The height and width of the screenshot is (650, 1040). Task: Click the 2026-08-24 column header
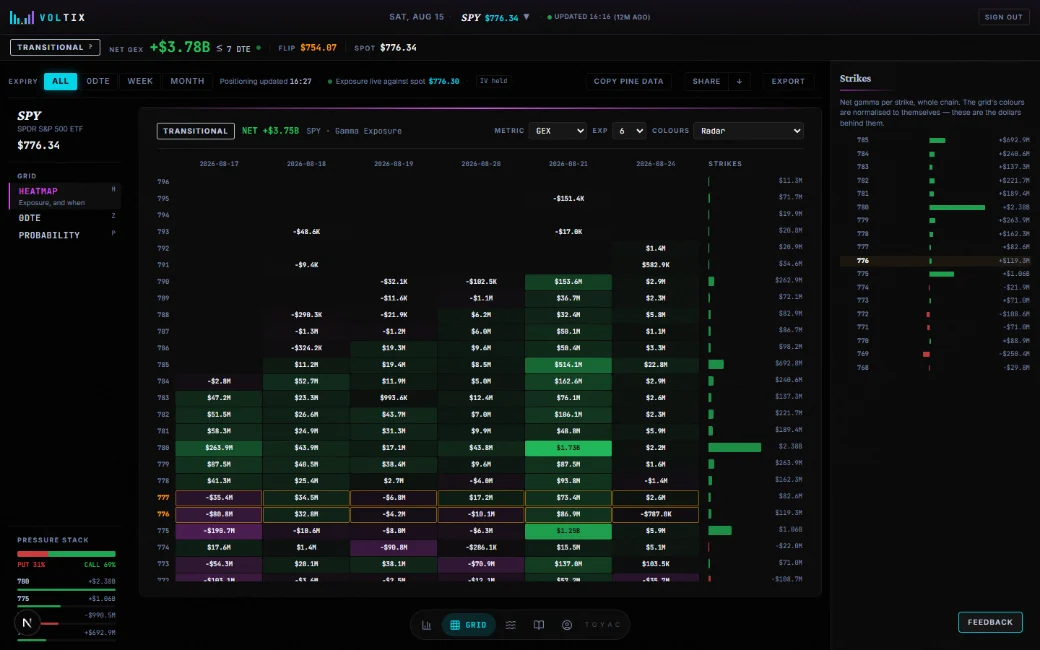click(x=655, y=163)
